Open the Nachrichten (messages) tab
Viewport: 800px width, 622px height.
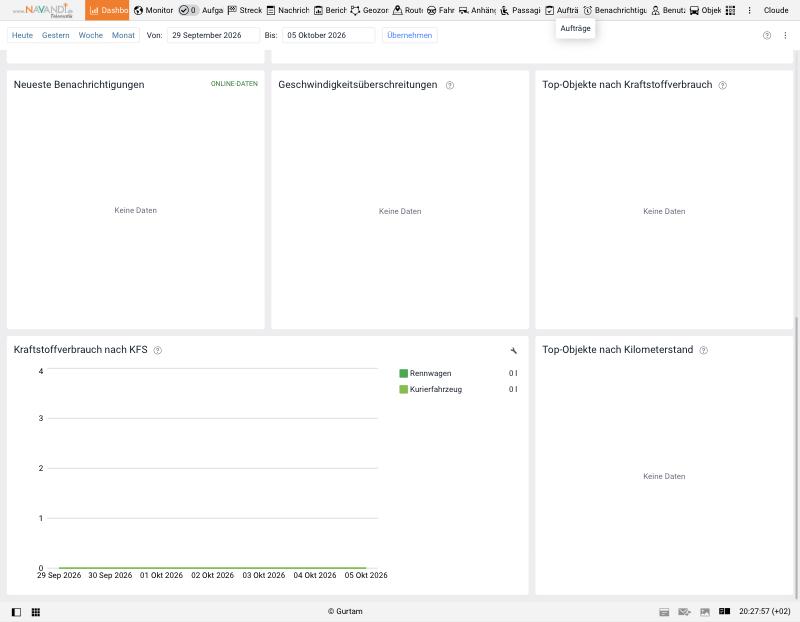[288, 10]
